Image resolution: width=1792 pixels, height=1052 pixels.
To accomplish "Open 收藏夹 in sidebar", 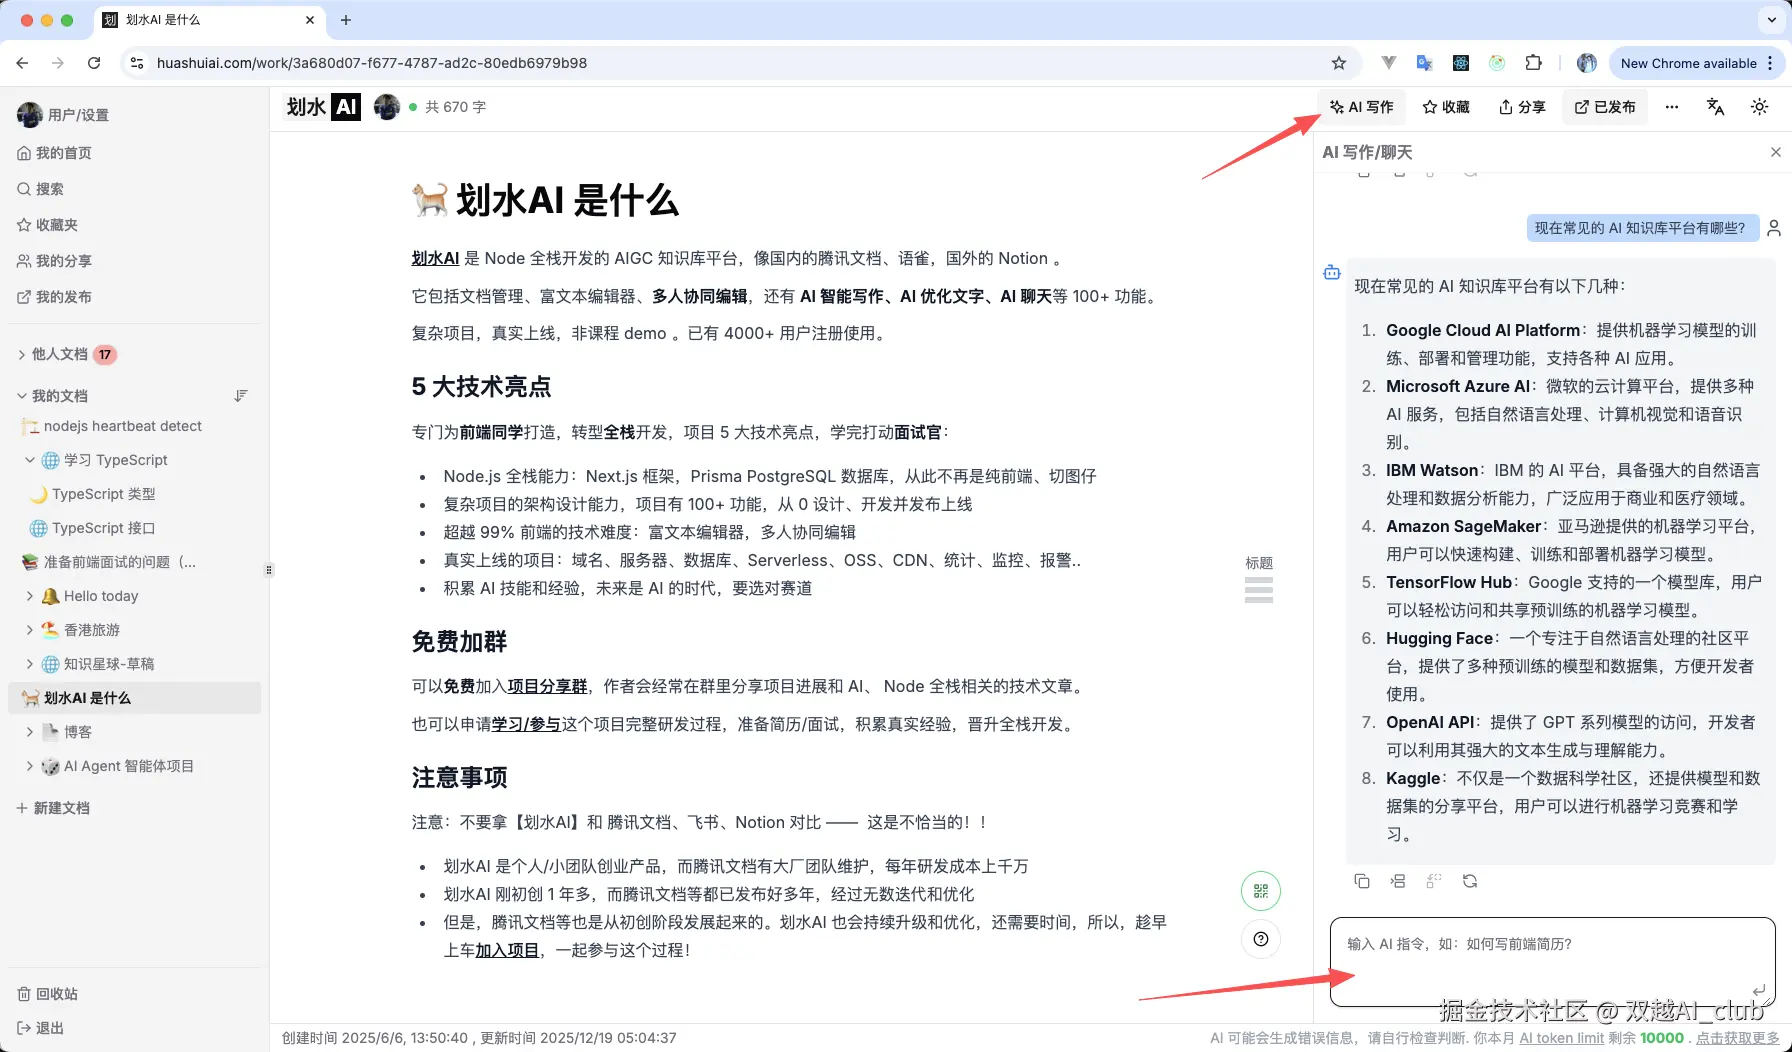I will [x=47, y=225].
